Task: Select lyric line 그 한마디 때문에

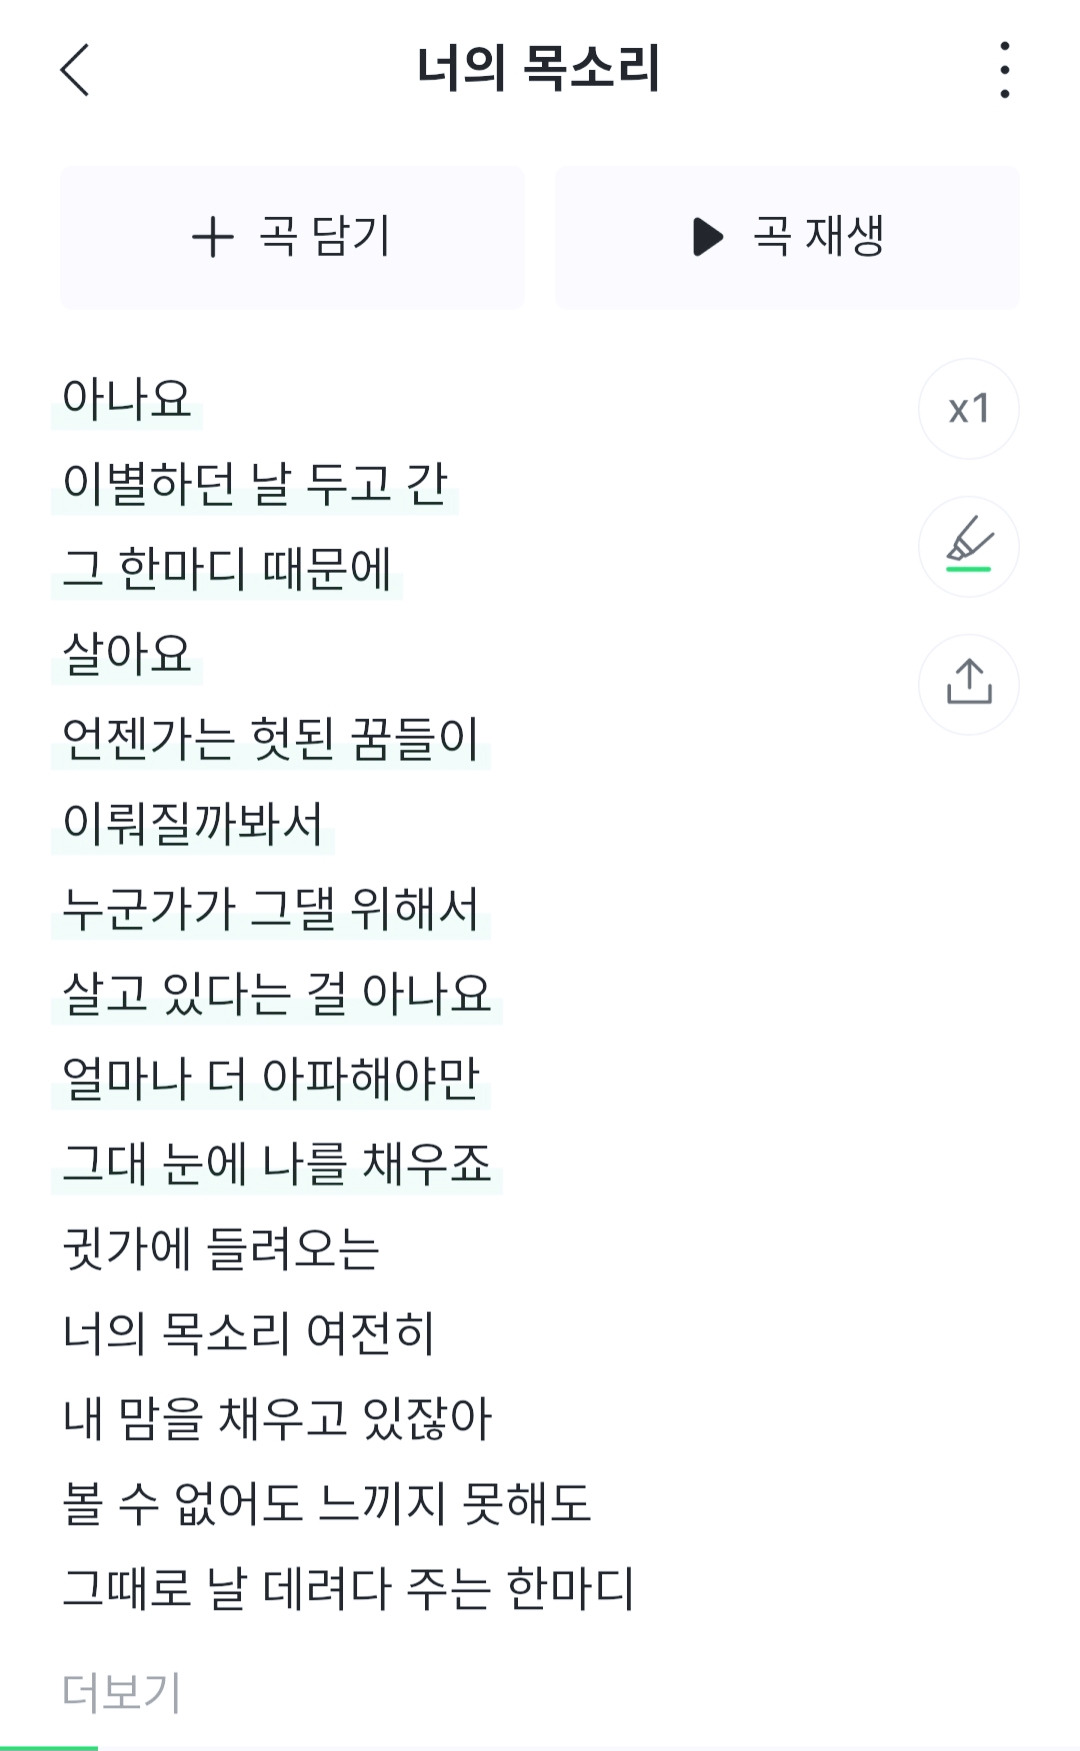Action: tap(227, 568)
